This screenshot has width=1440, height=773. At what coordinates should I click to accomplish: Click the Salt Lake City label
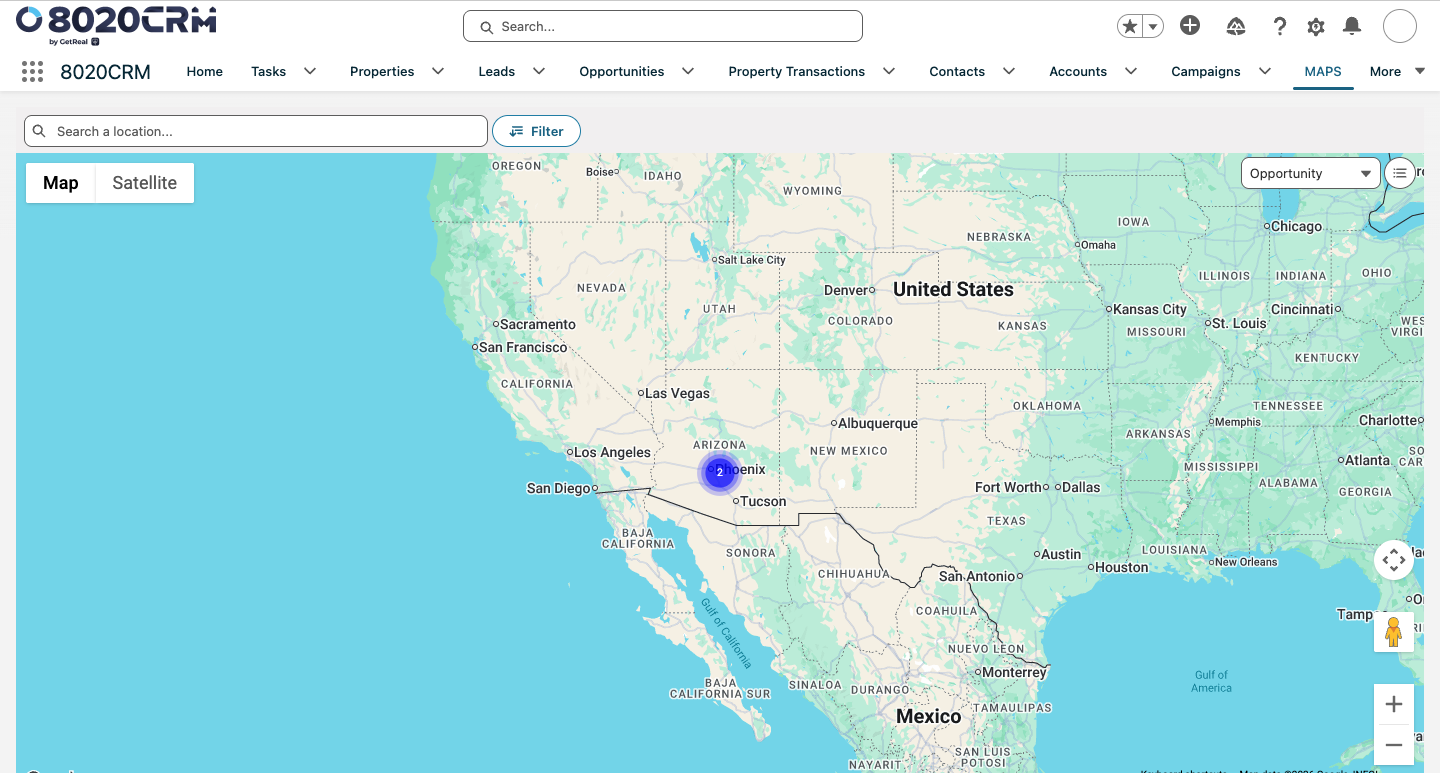[x=752, y=260]
